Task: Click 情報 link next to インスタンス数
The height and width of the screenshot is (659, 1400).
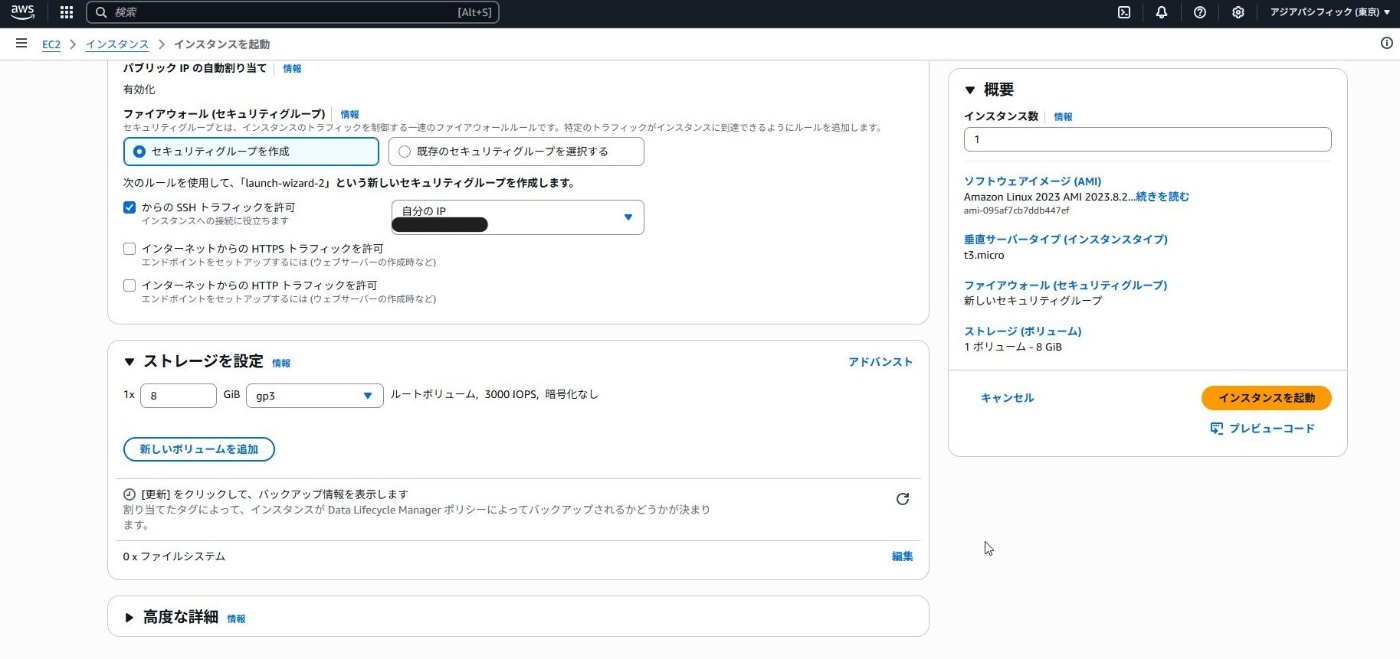Action: click(1063, 117)
